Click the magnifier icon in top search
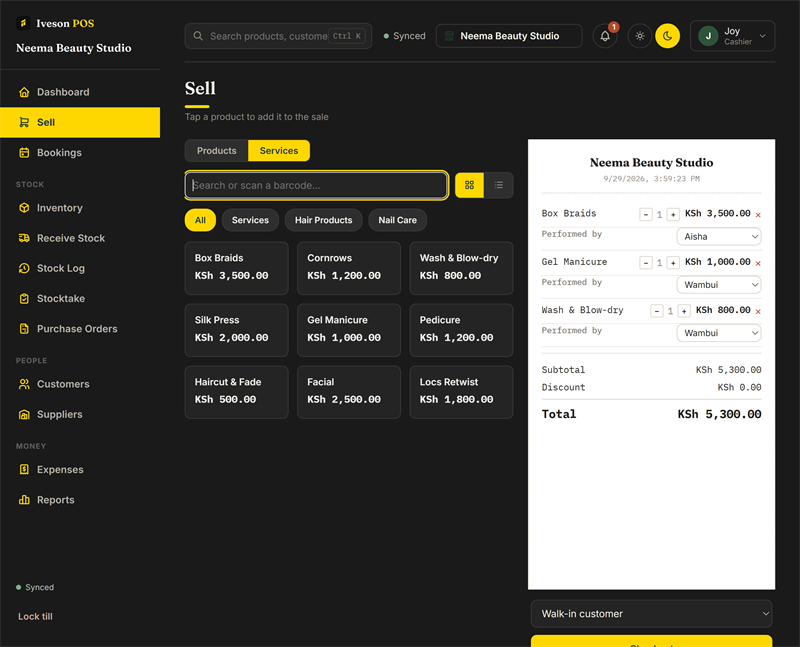The image size is (800, 647). [x=198, y=36]
